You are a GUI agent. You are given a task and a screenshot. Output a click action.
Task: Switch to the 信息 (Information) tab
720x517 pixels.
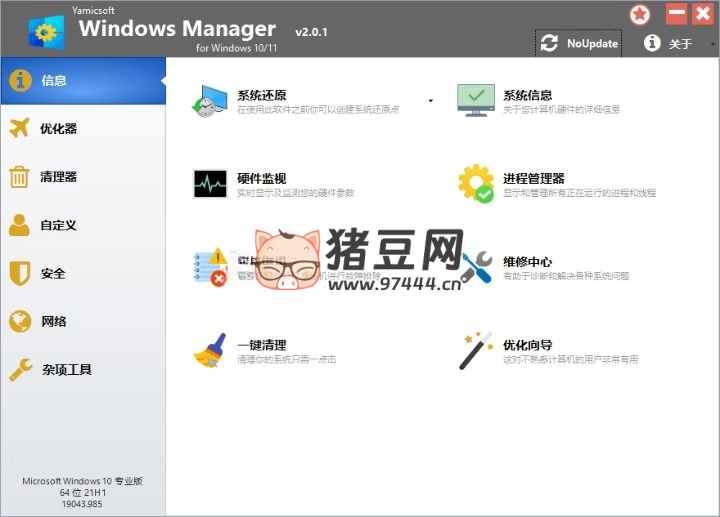pos(82,81)
